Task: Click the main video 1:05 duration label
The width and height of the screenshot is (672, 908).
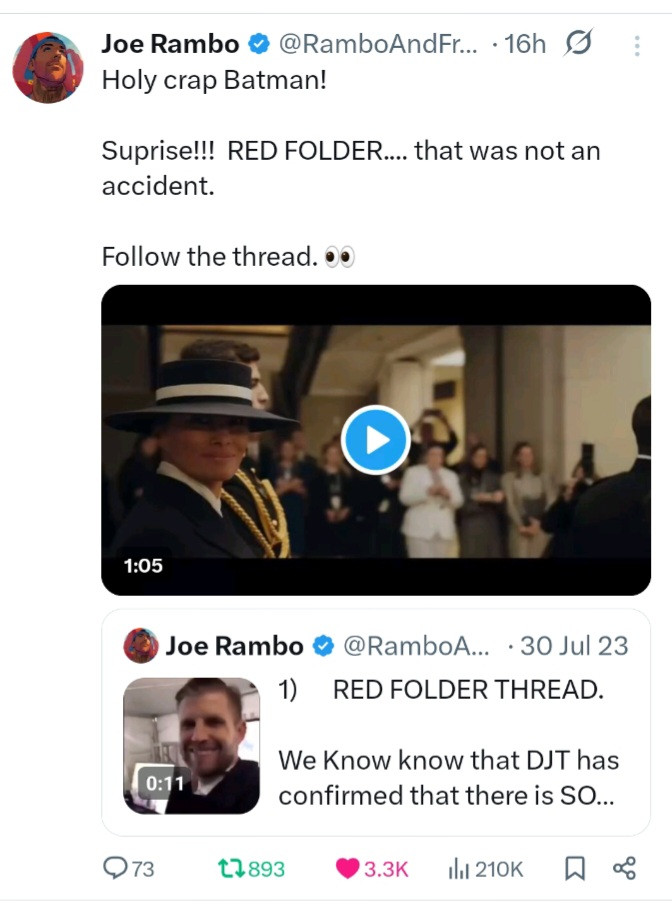Action: [143, 566]
